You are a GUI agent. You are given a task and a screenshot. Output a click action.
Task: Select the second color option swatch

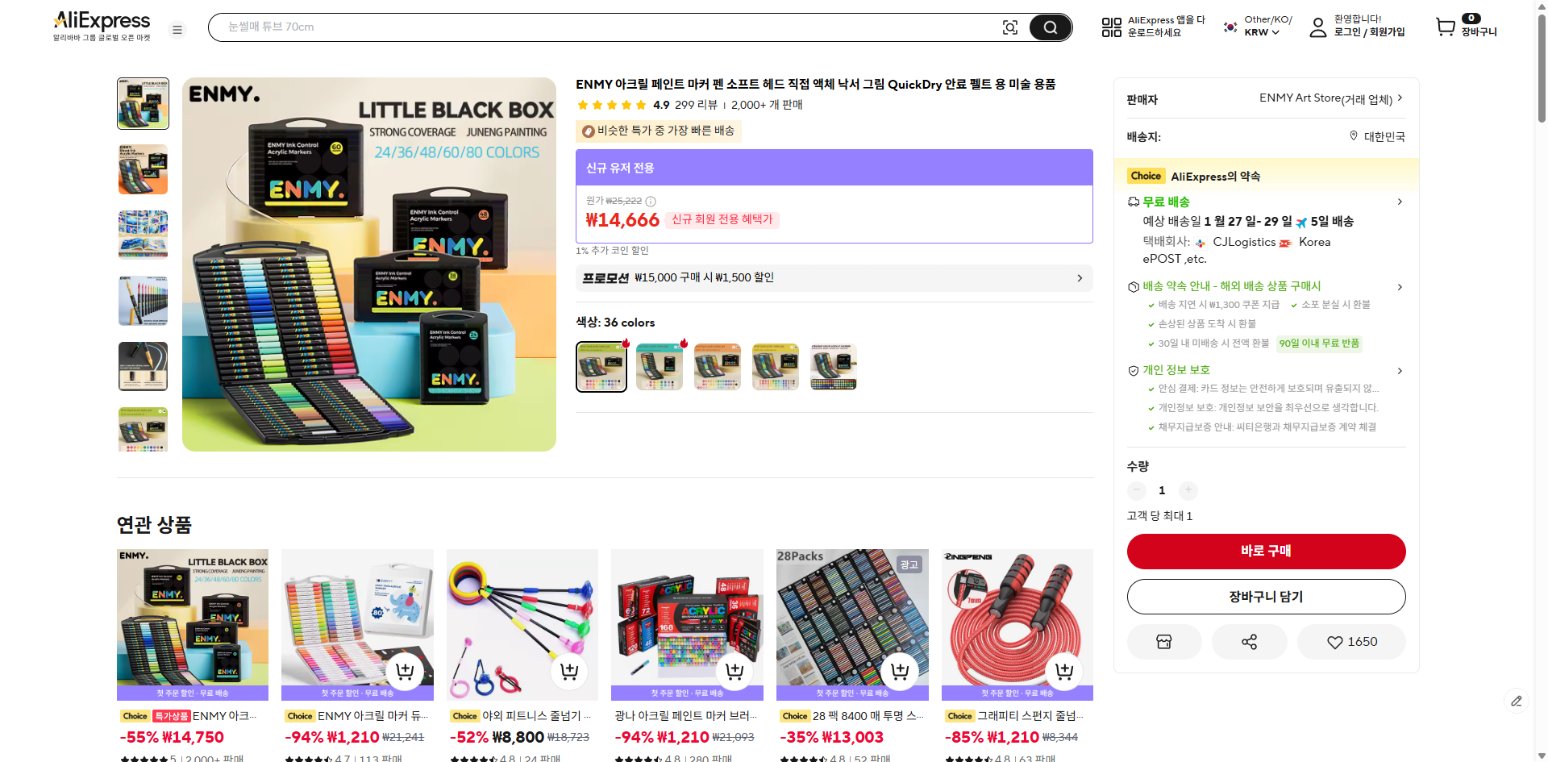click(x=660, y=366)
